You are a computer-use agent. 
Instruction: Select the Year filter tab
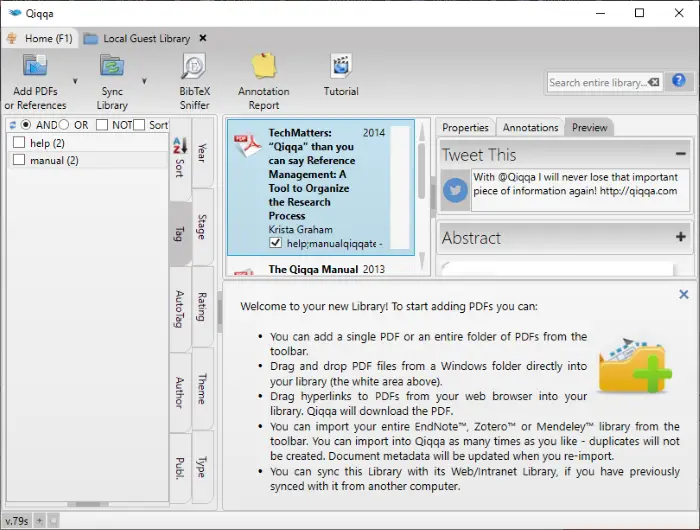click(202, 153)
